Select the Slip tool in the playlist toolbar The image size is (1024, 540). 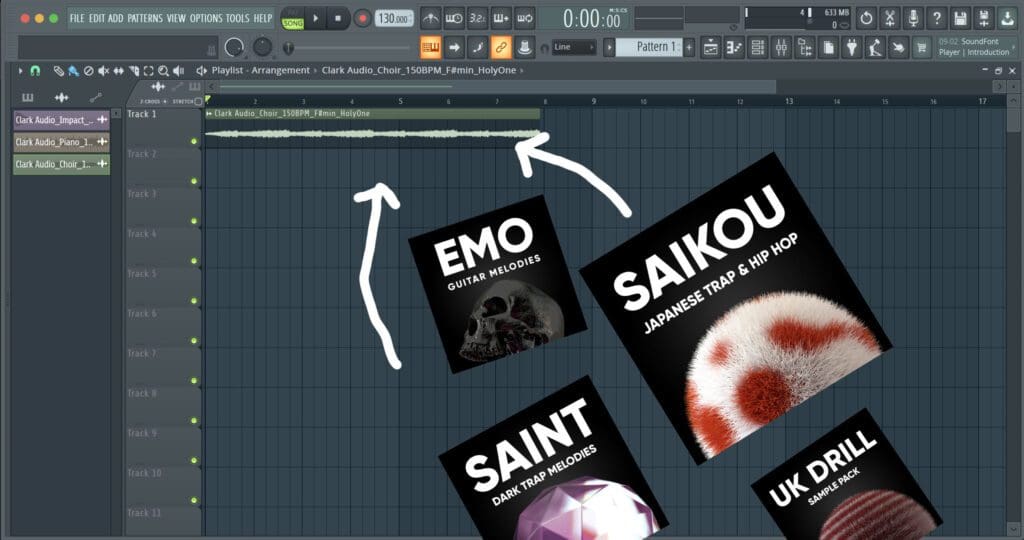coord(119,71)
